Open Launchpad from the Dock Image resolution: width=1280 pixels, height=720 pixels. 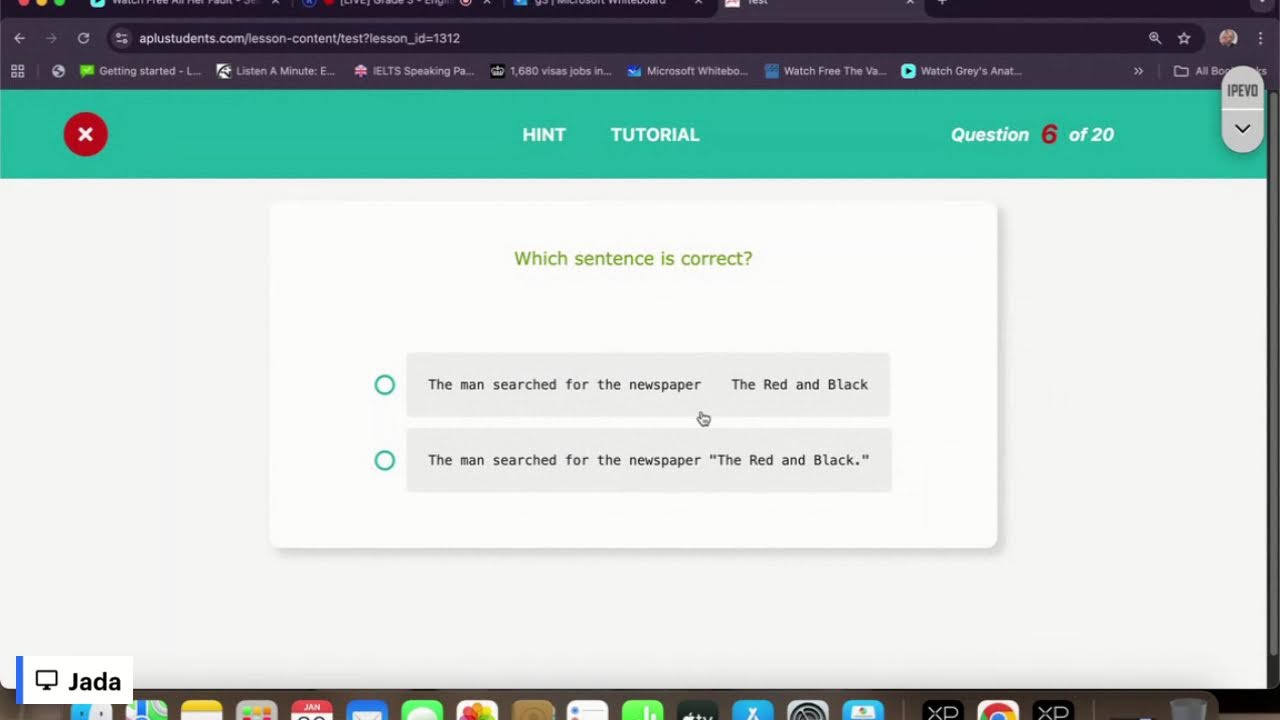[257, 711]
